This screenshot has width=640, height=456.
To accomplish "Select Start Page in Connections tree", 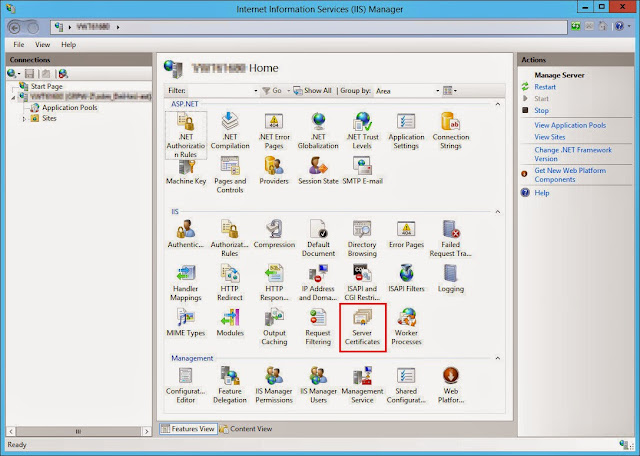I will coord(46,87).
